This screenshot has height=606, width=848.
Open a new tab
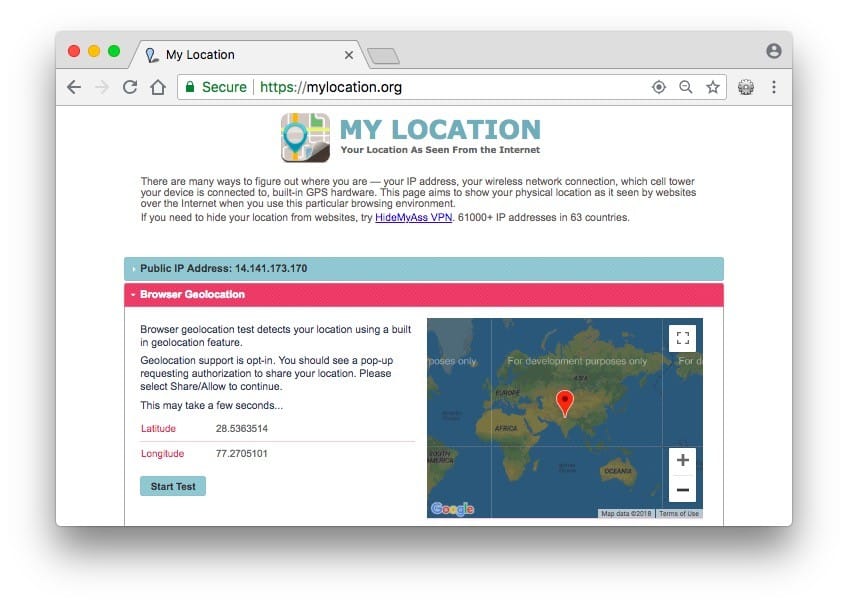383,55
